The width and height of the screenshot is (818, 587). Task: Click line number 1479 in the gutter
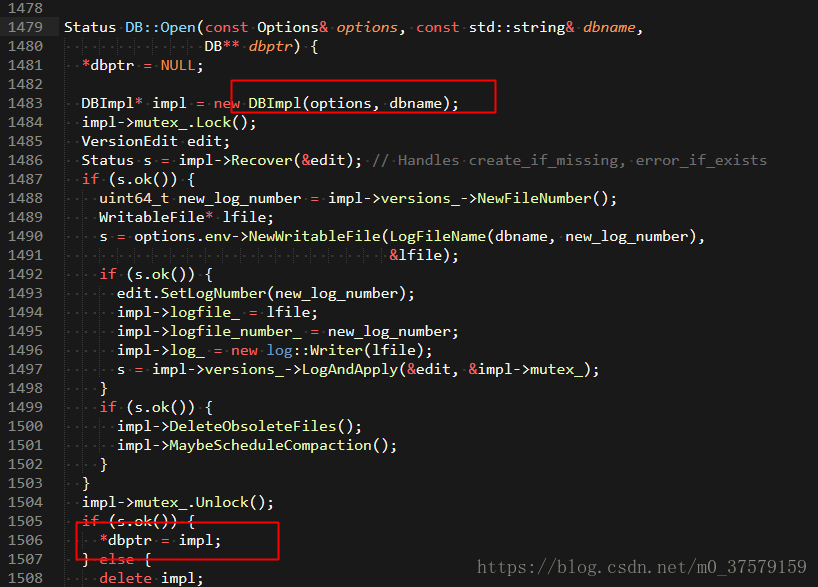coord(26,27)
